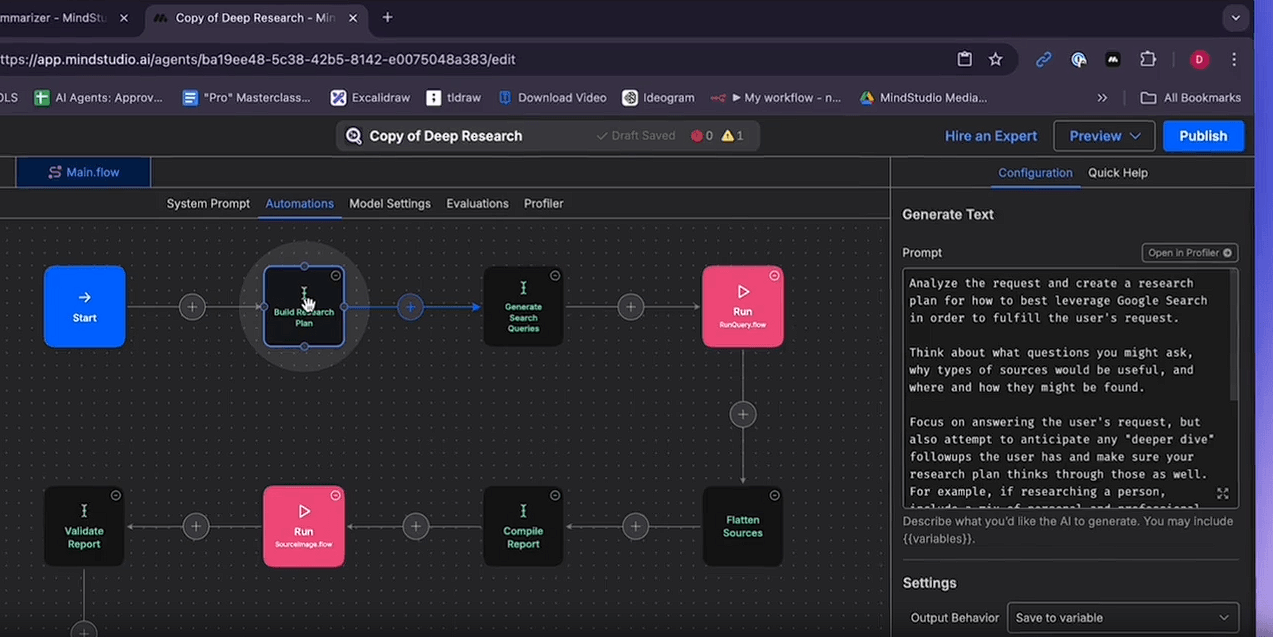Screen dimensions: 1273x637
Task: Open the Output Behavior dropdown
Action: click(1123, 618)
